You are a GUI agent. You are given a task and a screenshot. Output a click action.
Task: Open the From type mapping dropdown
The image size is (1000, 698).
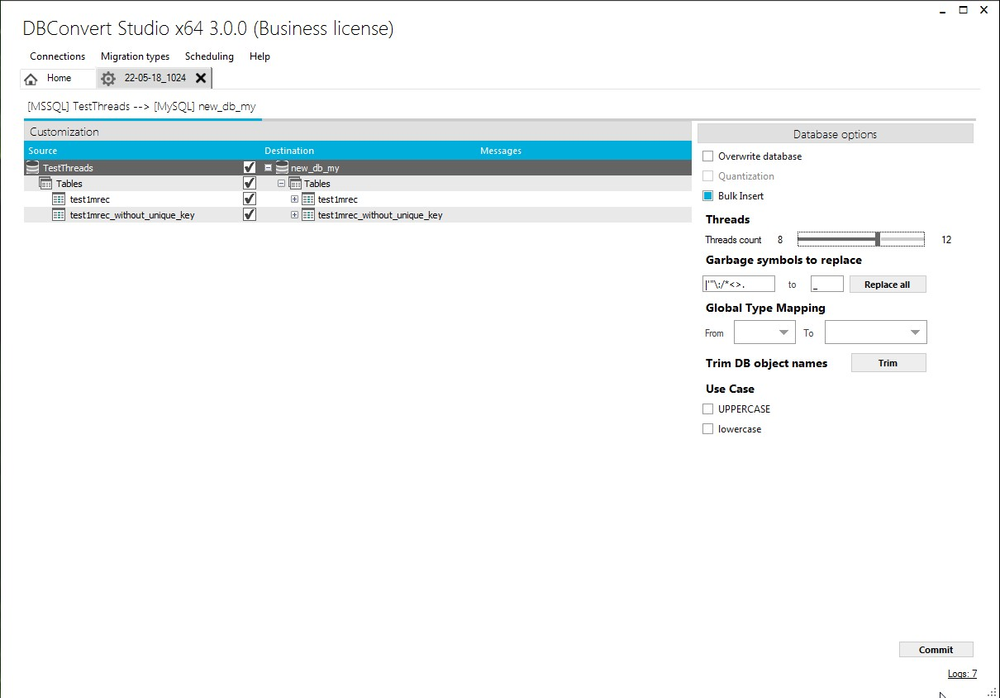[x=764, y=331]
